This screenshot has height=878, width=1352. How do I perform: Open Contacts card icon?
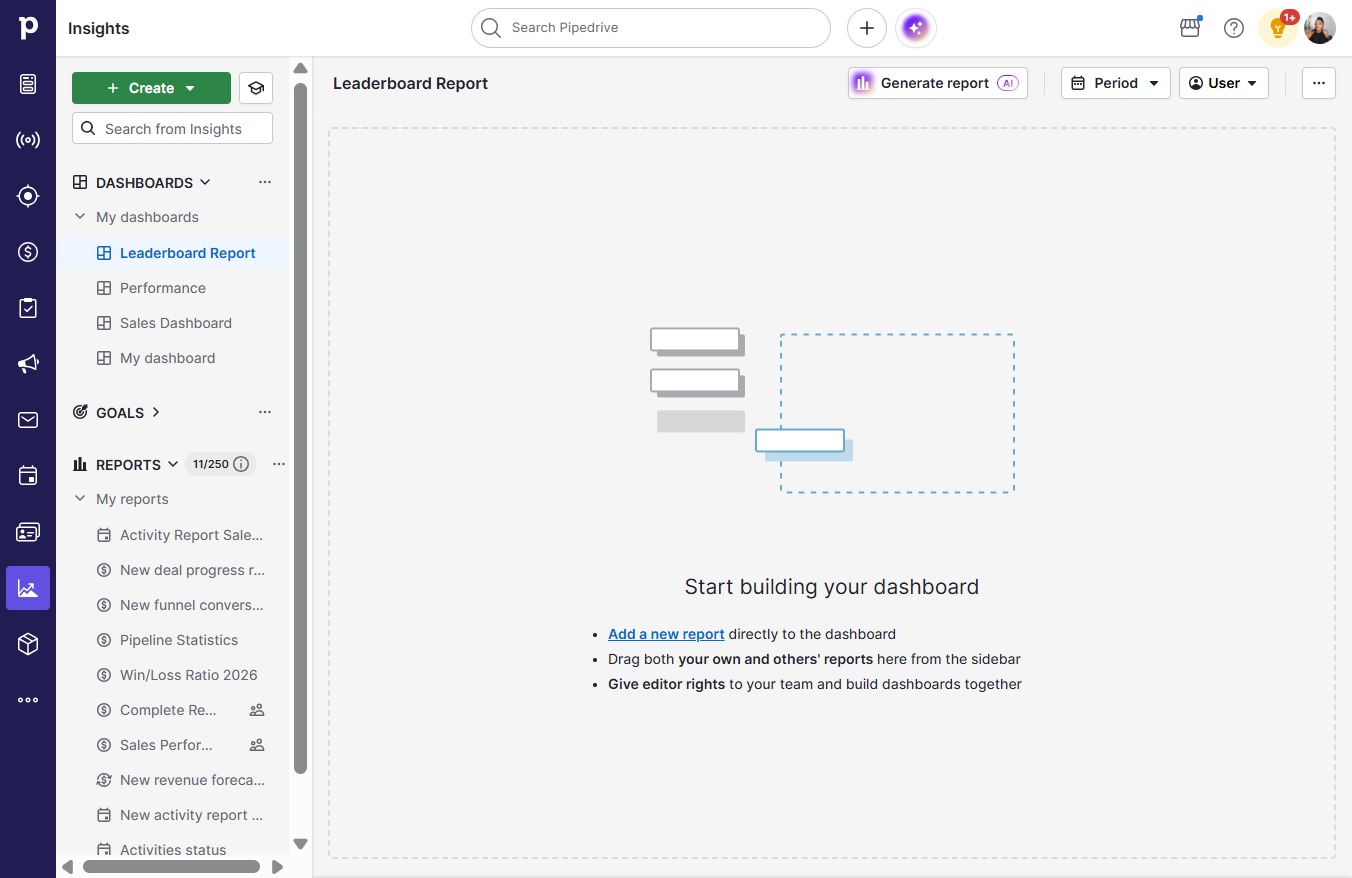28,532
